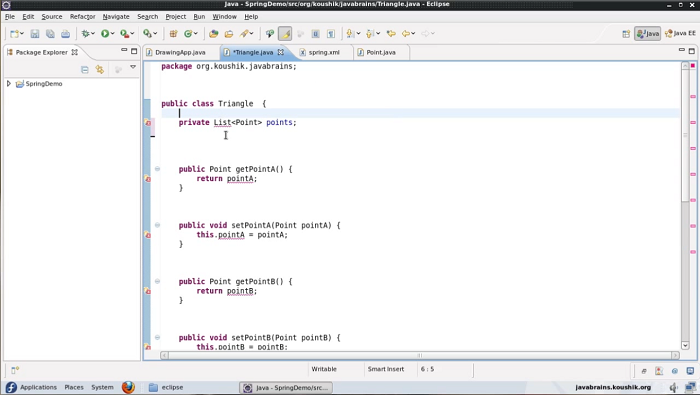Click the Last Edit Location icon
The width and height of the screenshot is (700, 395).
(x=391, y=33)
